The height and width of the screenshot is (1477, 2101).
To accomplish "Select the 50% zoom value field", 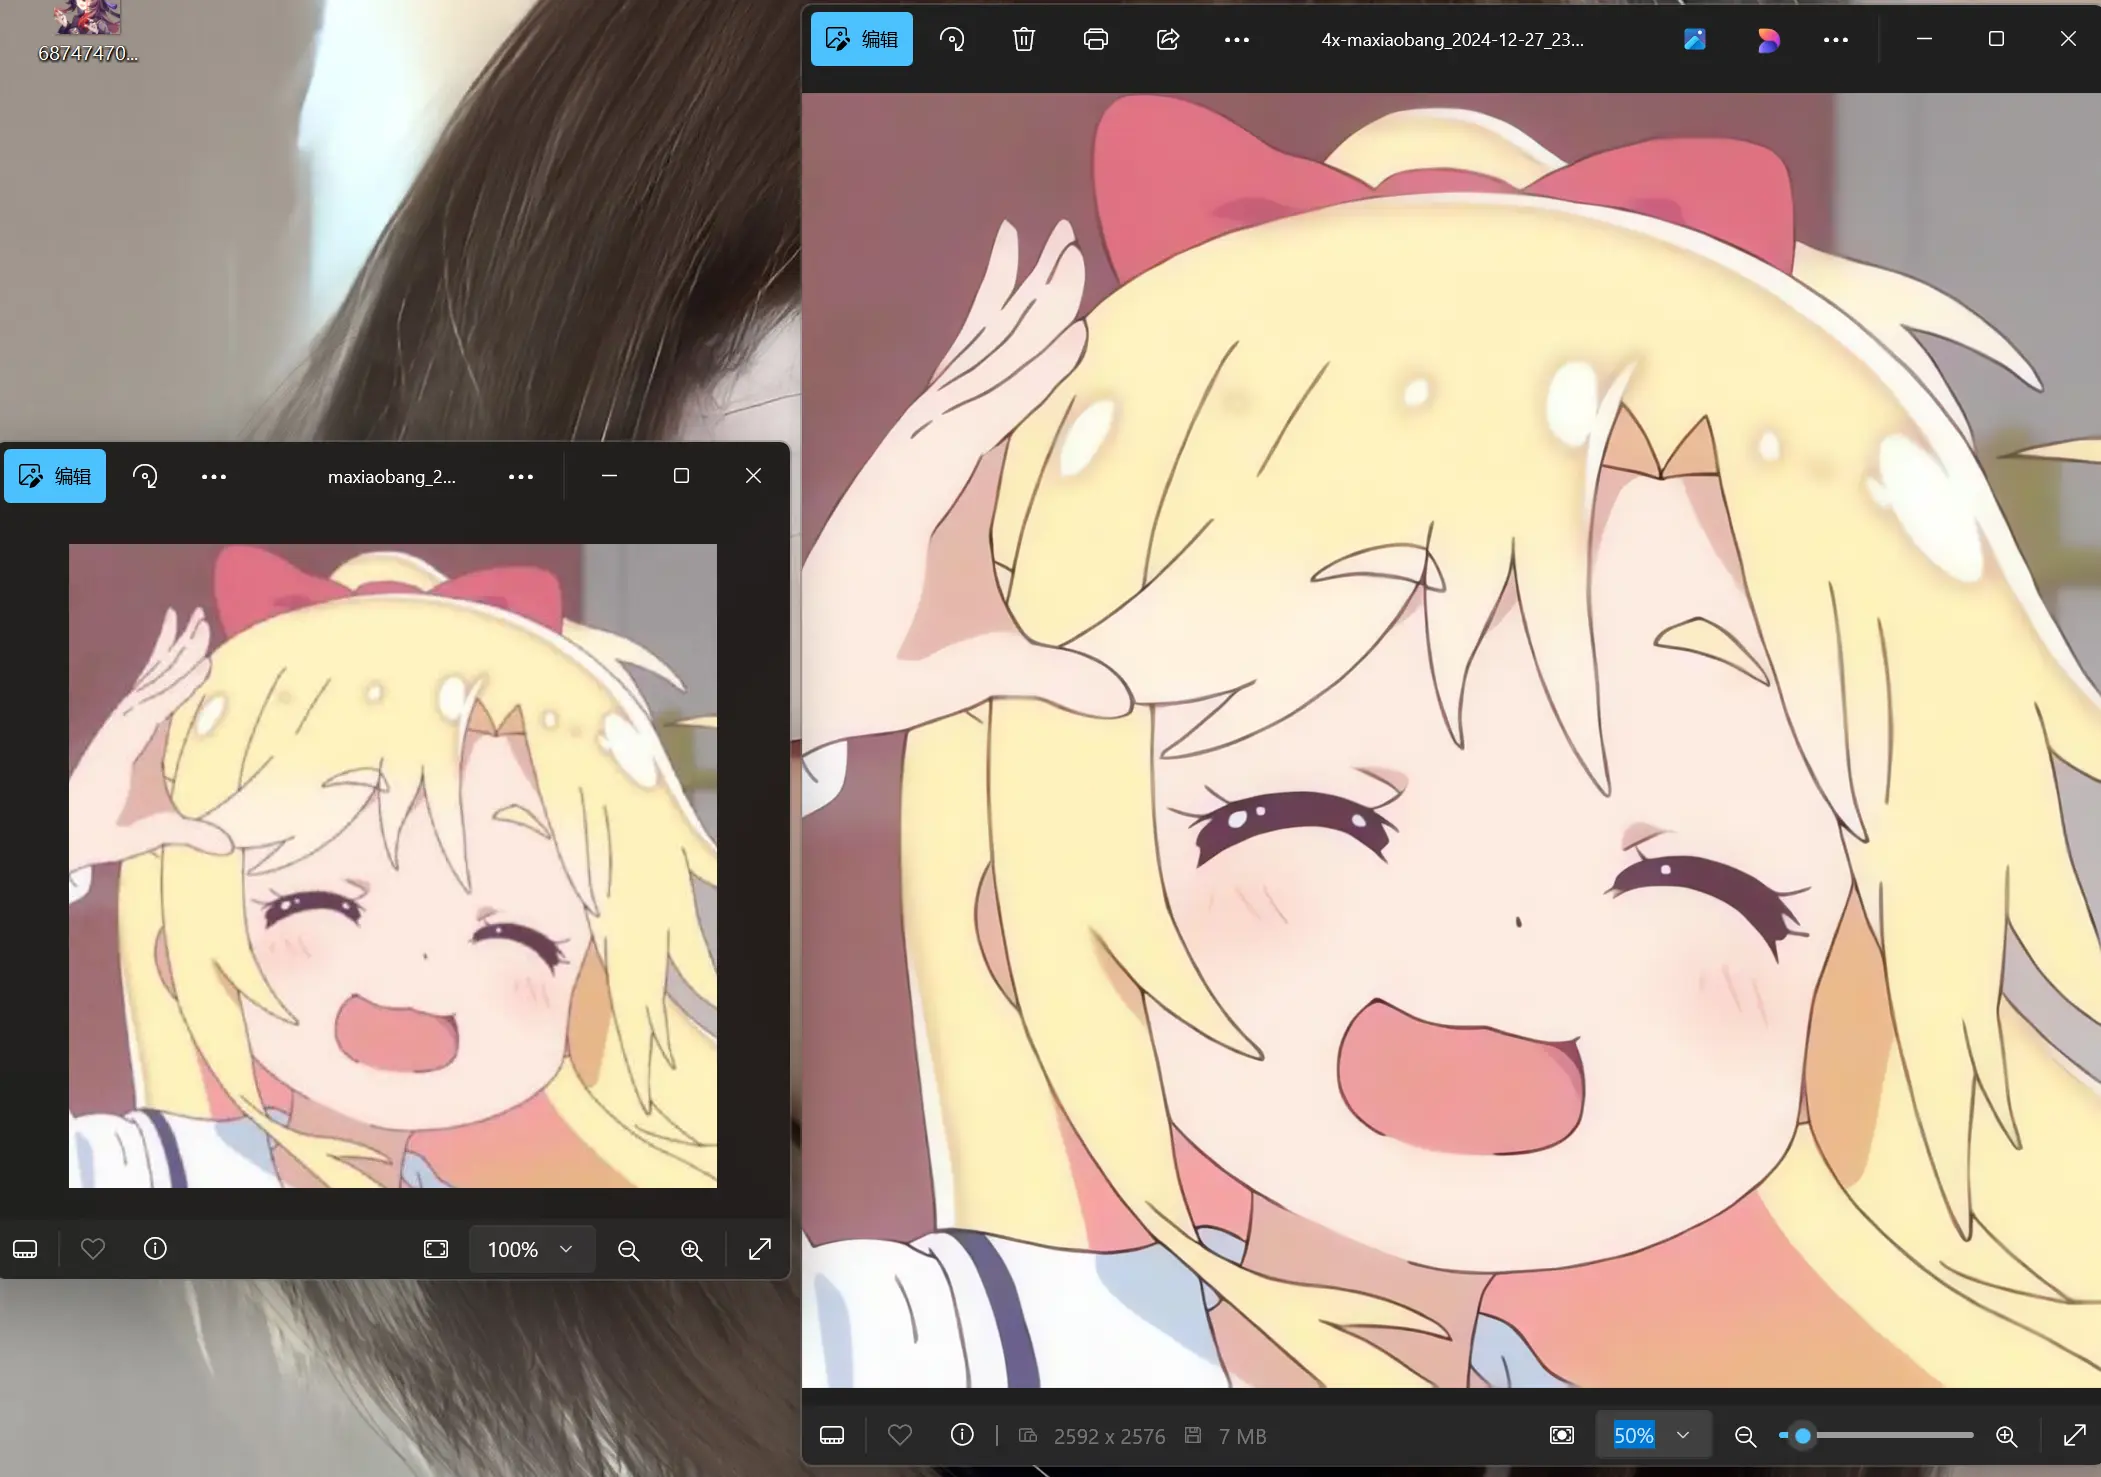I will pos(1633,1435).
